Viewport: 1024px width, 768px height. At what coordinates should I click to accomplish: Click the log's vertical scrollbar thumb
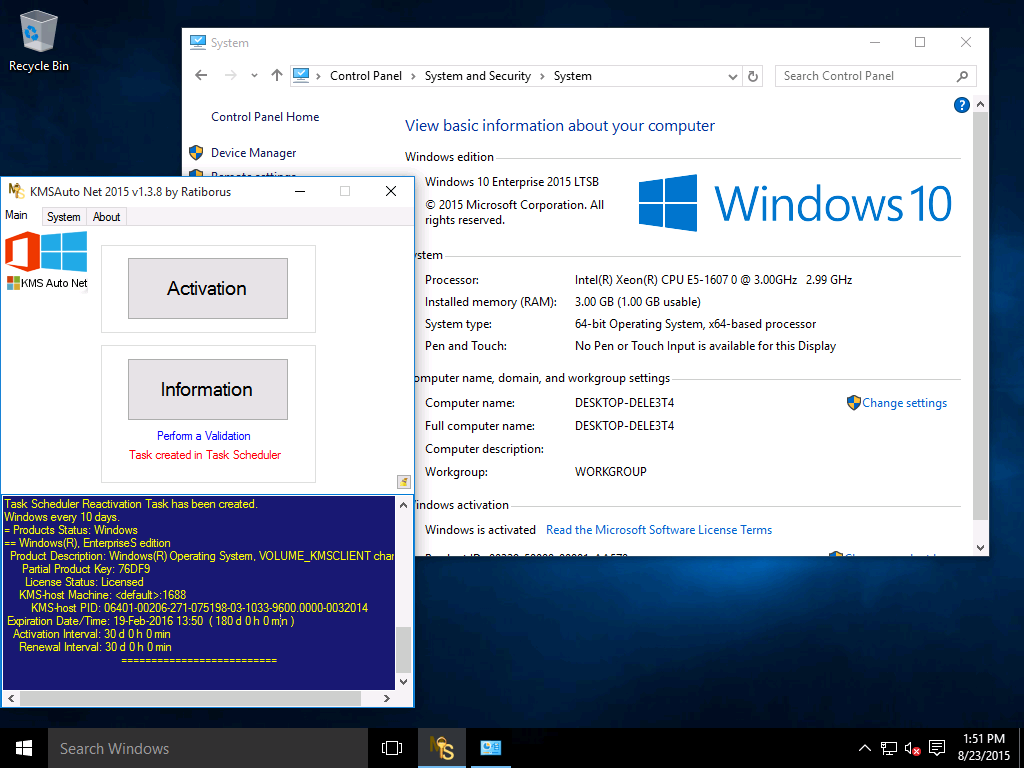(x=404, y=650)
